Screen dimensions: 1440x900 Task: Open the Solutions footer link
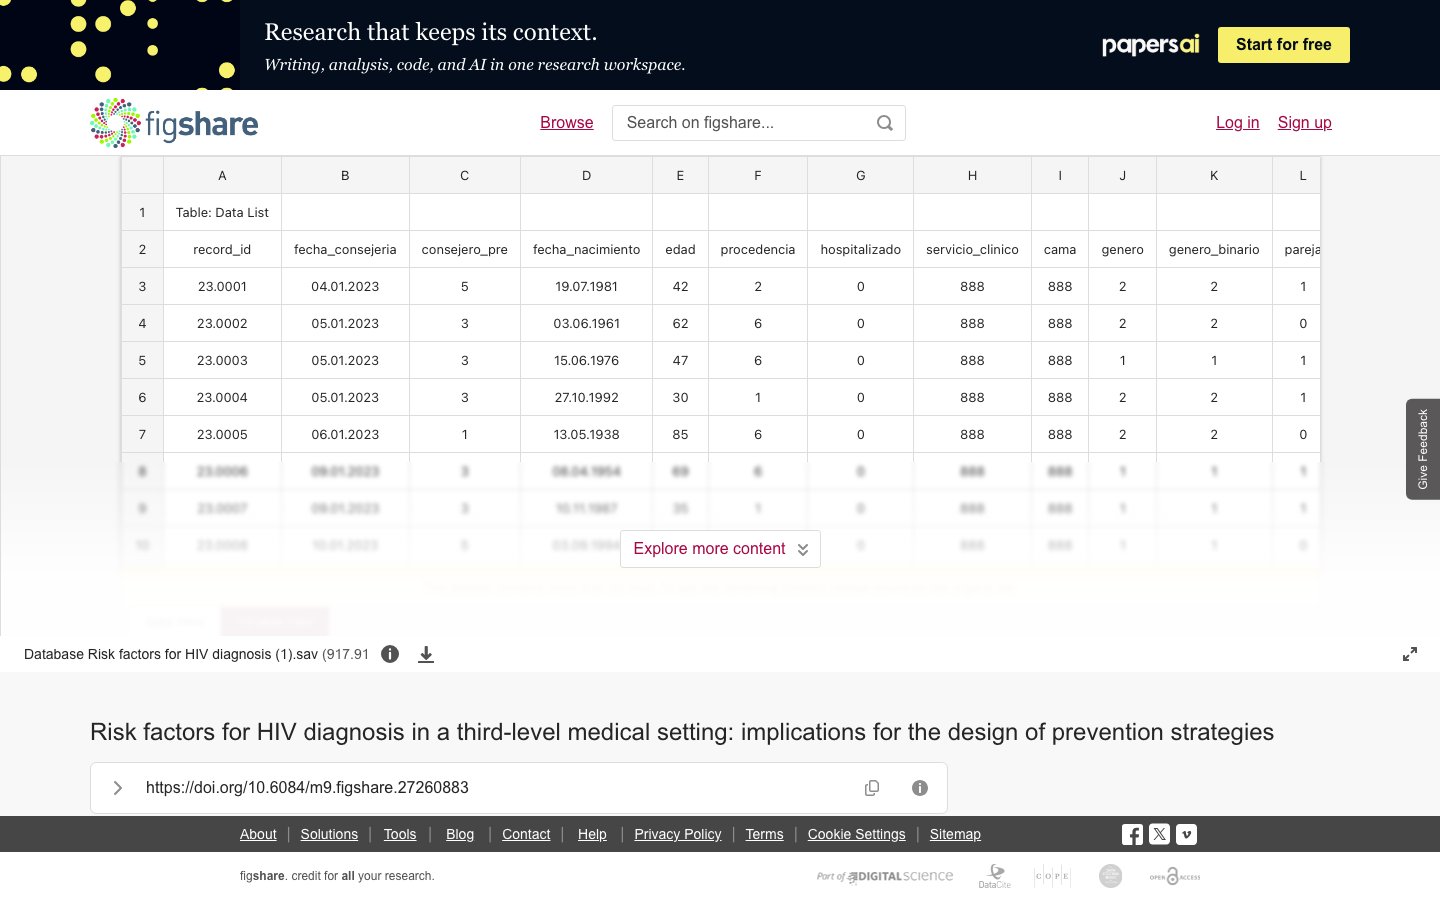point(329,834)
